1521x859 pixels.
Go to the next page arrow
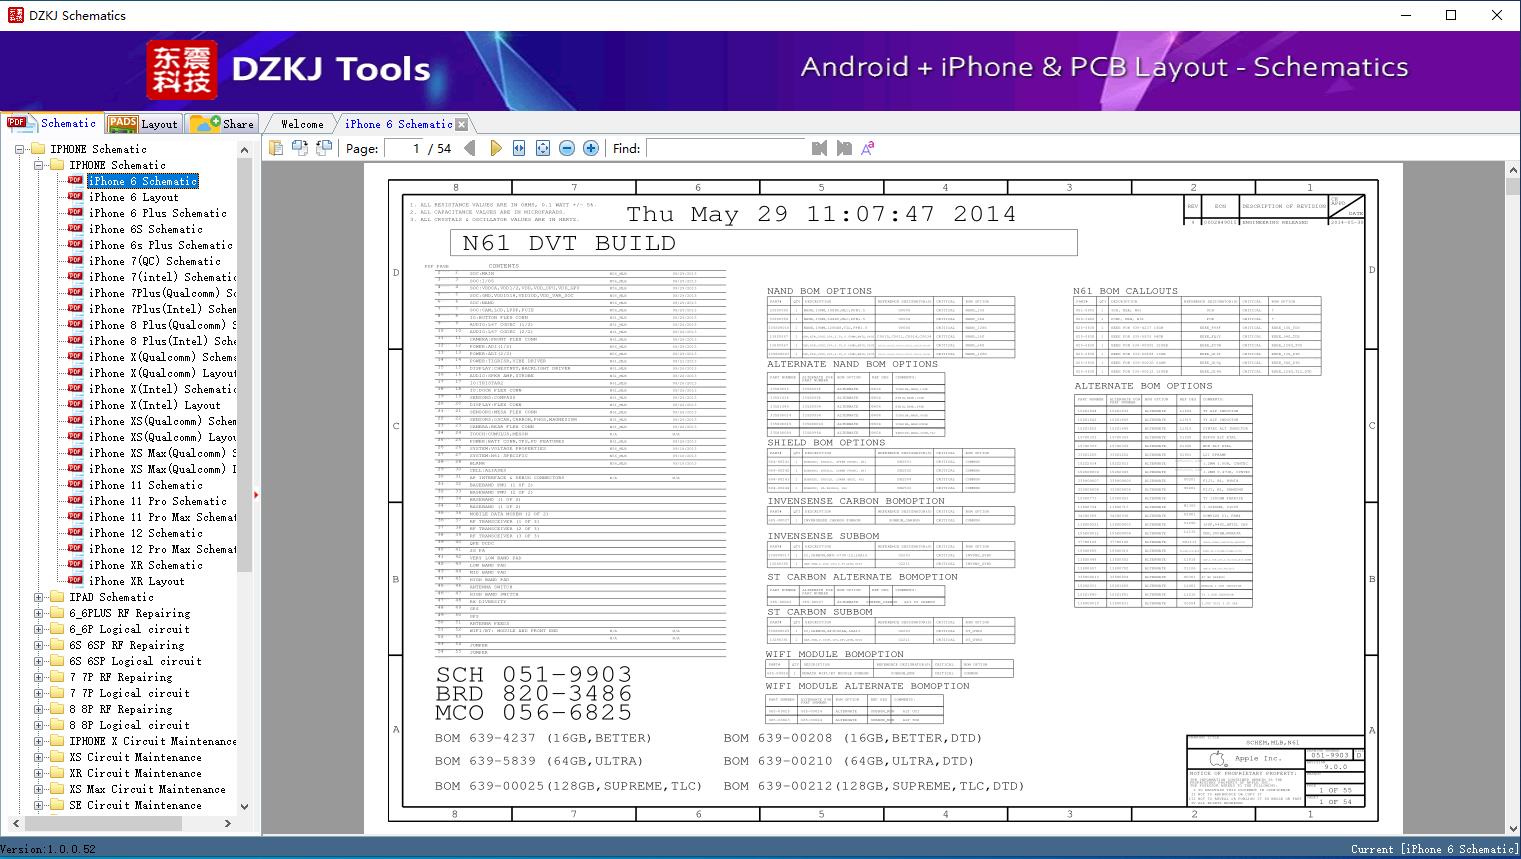(495, 148)
